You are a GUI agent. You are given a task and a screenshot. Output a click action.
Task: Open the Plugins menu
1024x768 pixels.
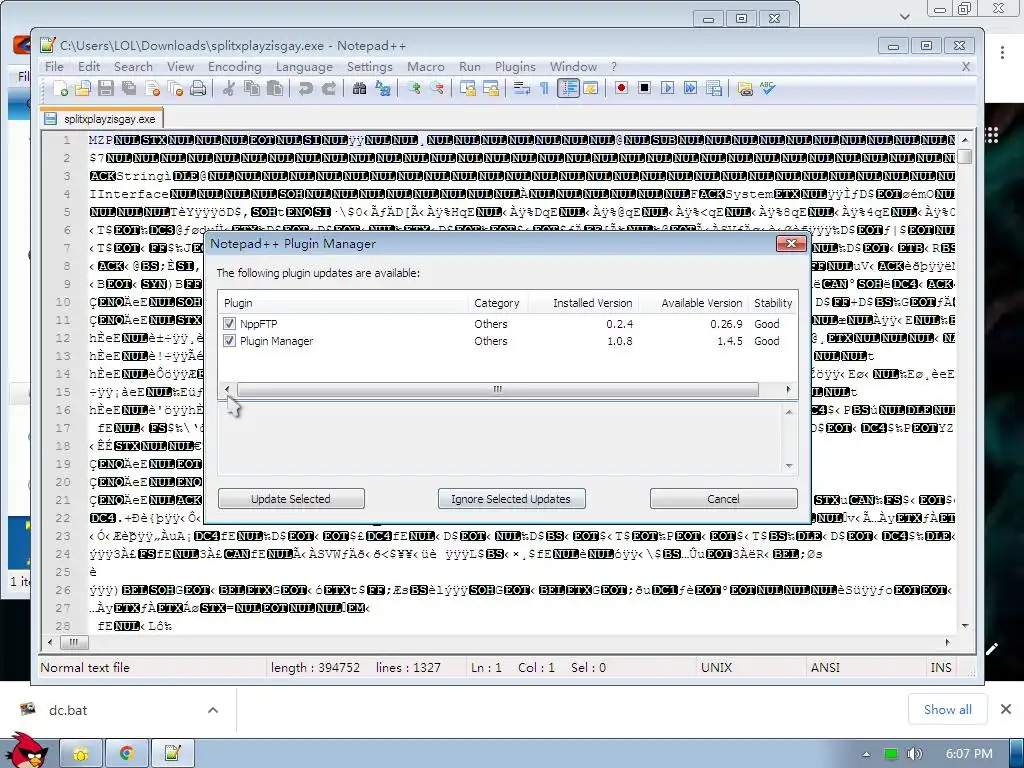515,67
